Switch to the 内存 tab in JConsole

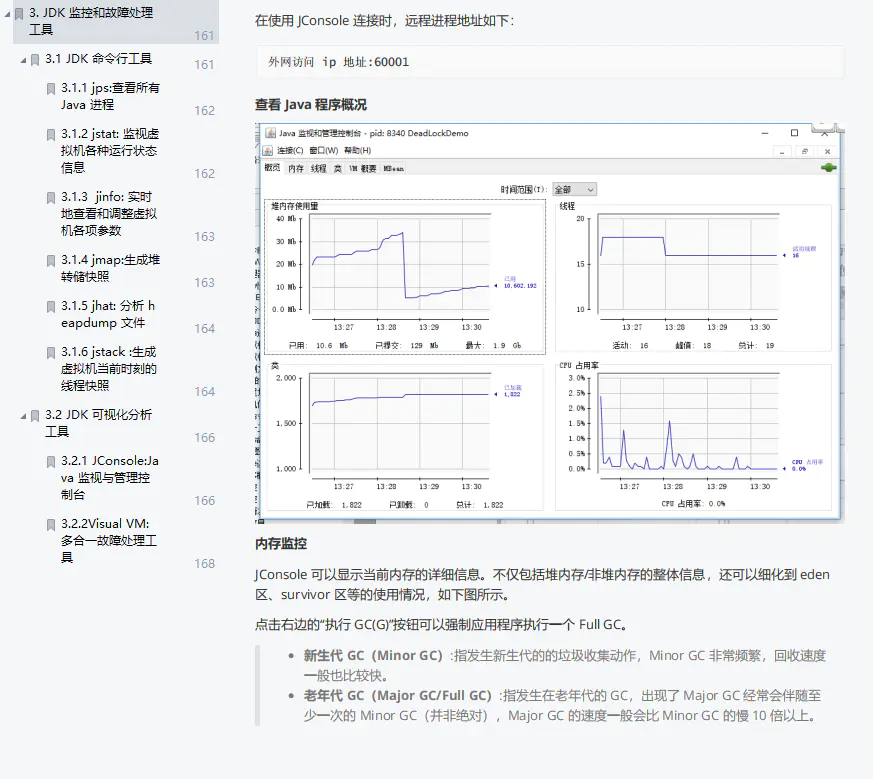[296, 168]
